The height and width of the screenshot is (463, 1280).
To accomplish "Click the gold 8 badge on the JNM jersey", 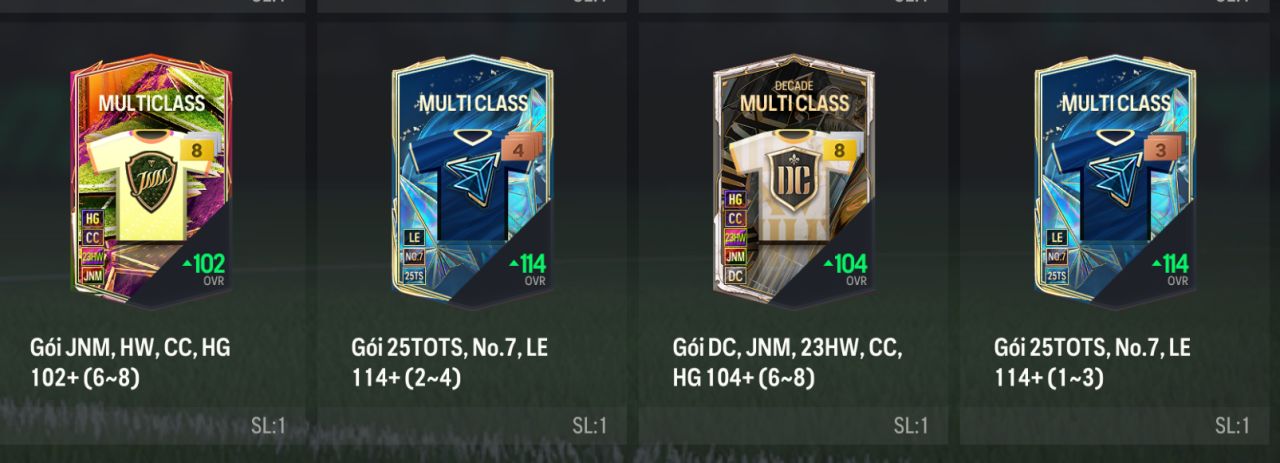I will 197,149.
